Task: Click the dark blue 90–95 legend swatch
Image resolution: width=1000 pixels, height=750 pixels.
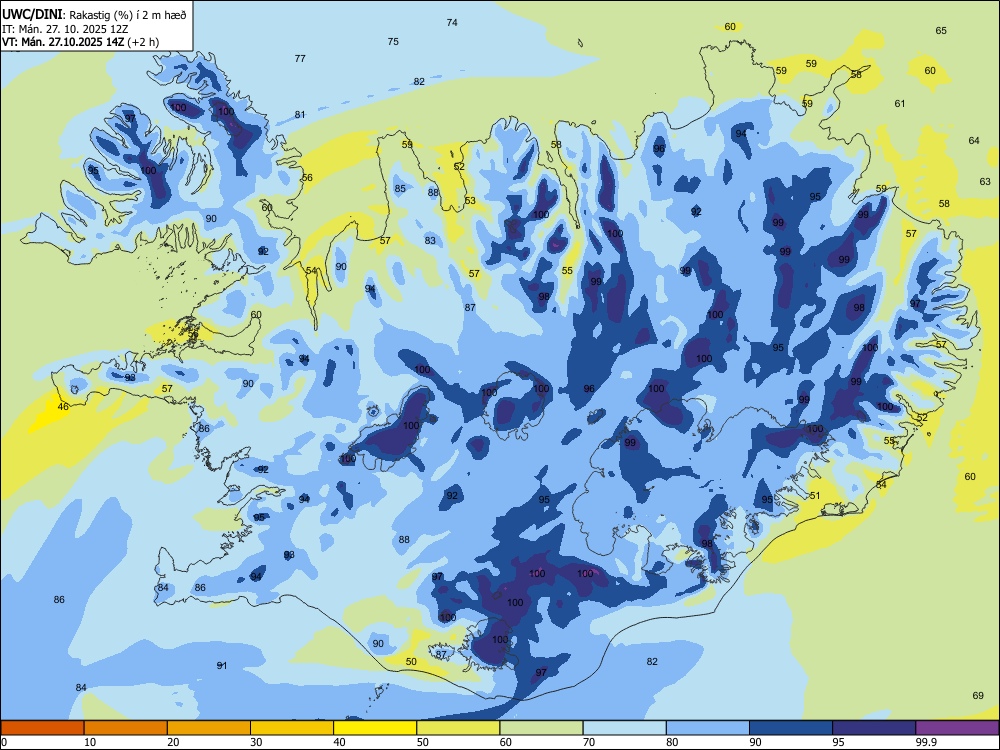Action: click(791, 728)
